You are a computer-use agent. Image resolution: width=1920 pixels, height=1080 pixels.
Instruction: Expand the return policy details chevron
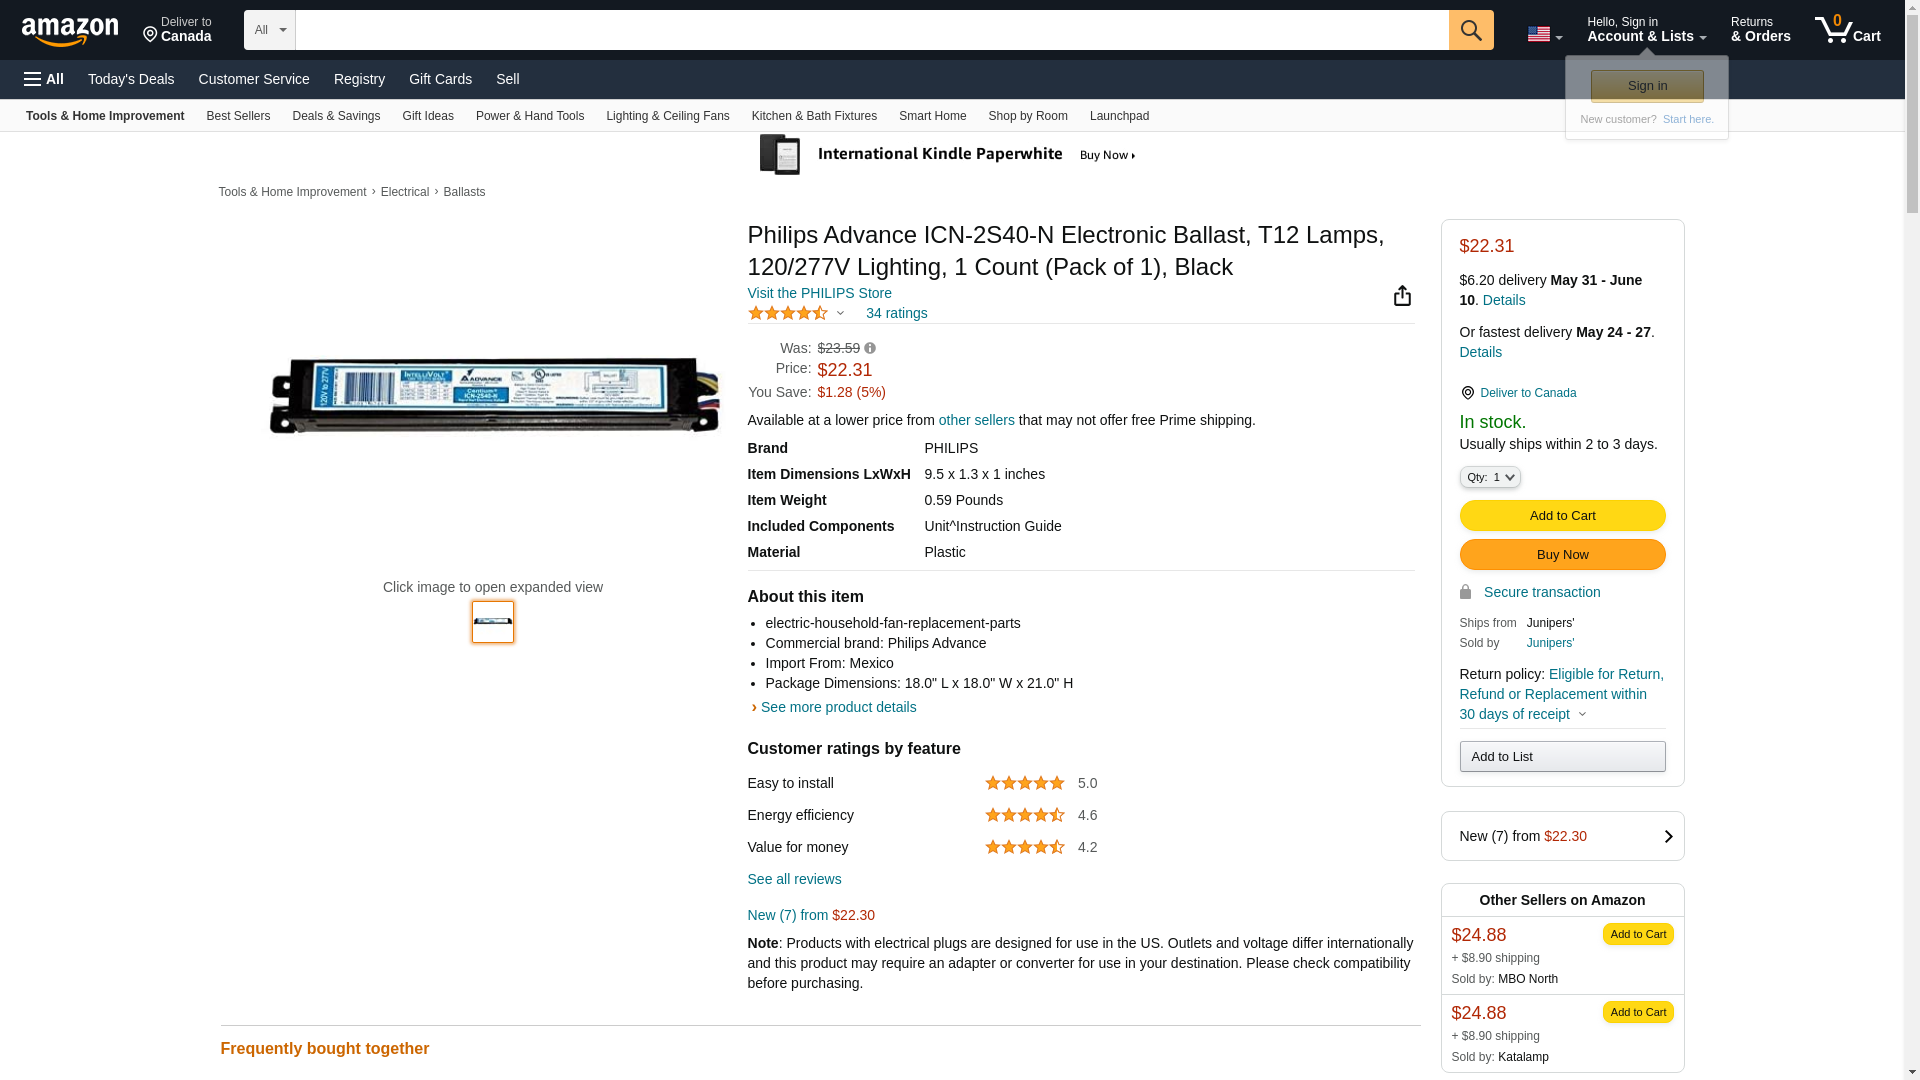1582,714
